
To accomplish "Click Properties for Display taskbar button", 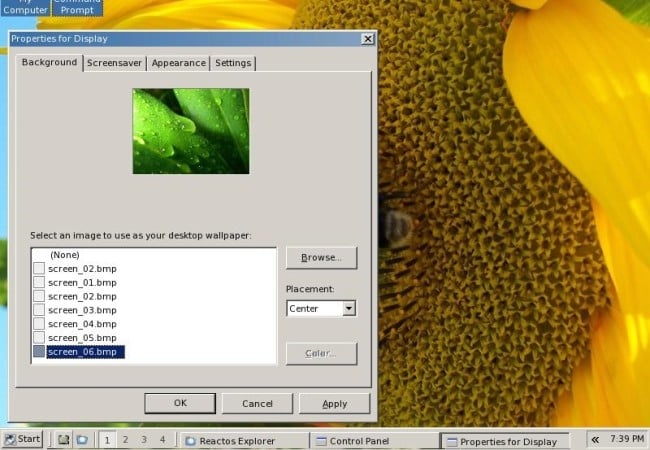I will pos(504,441).
